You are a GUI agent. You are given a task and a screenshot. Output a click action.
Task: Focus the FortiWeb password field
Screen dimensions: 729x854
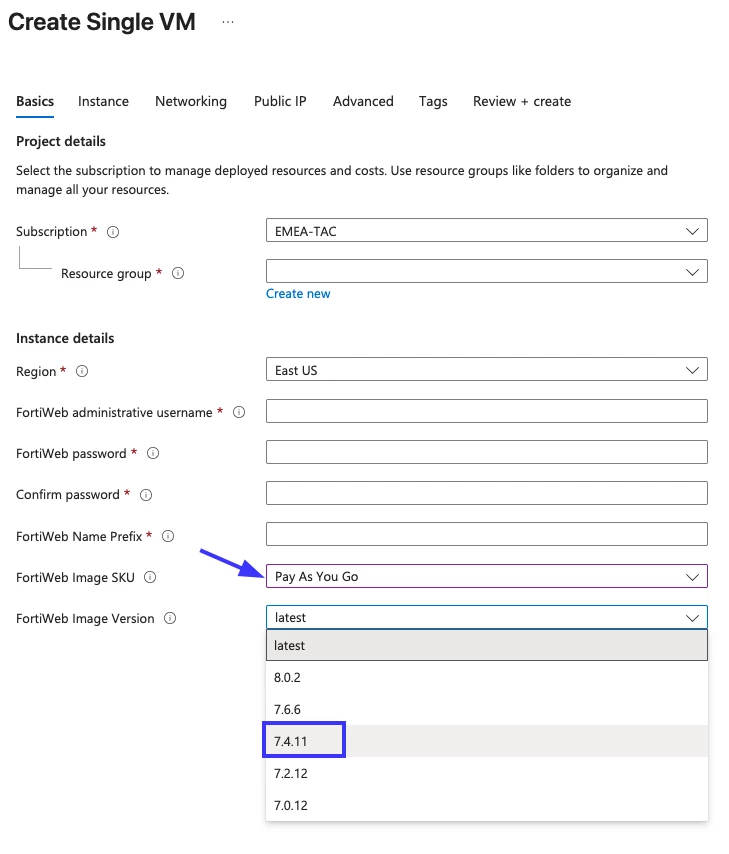[x=487, y=452]
